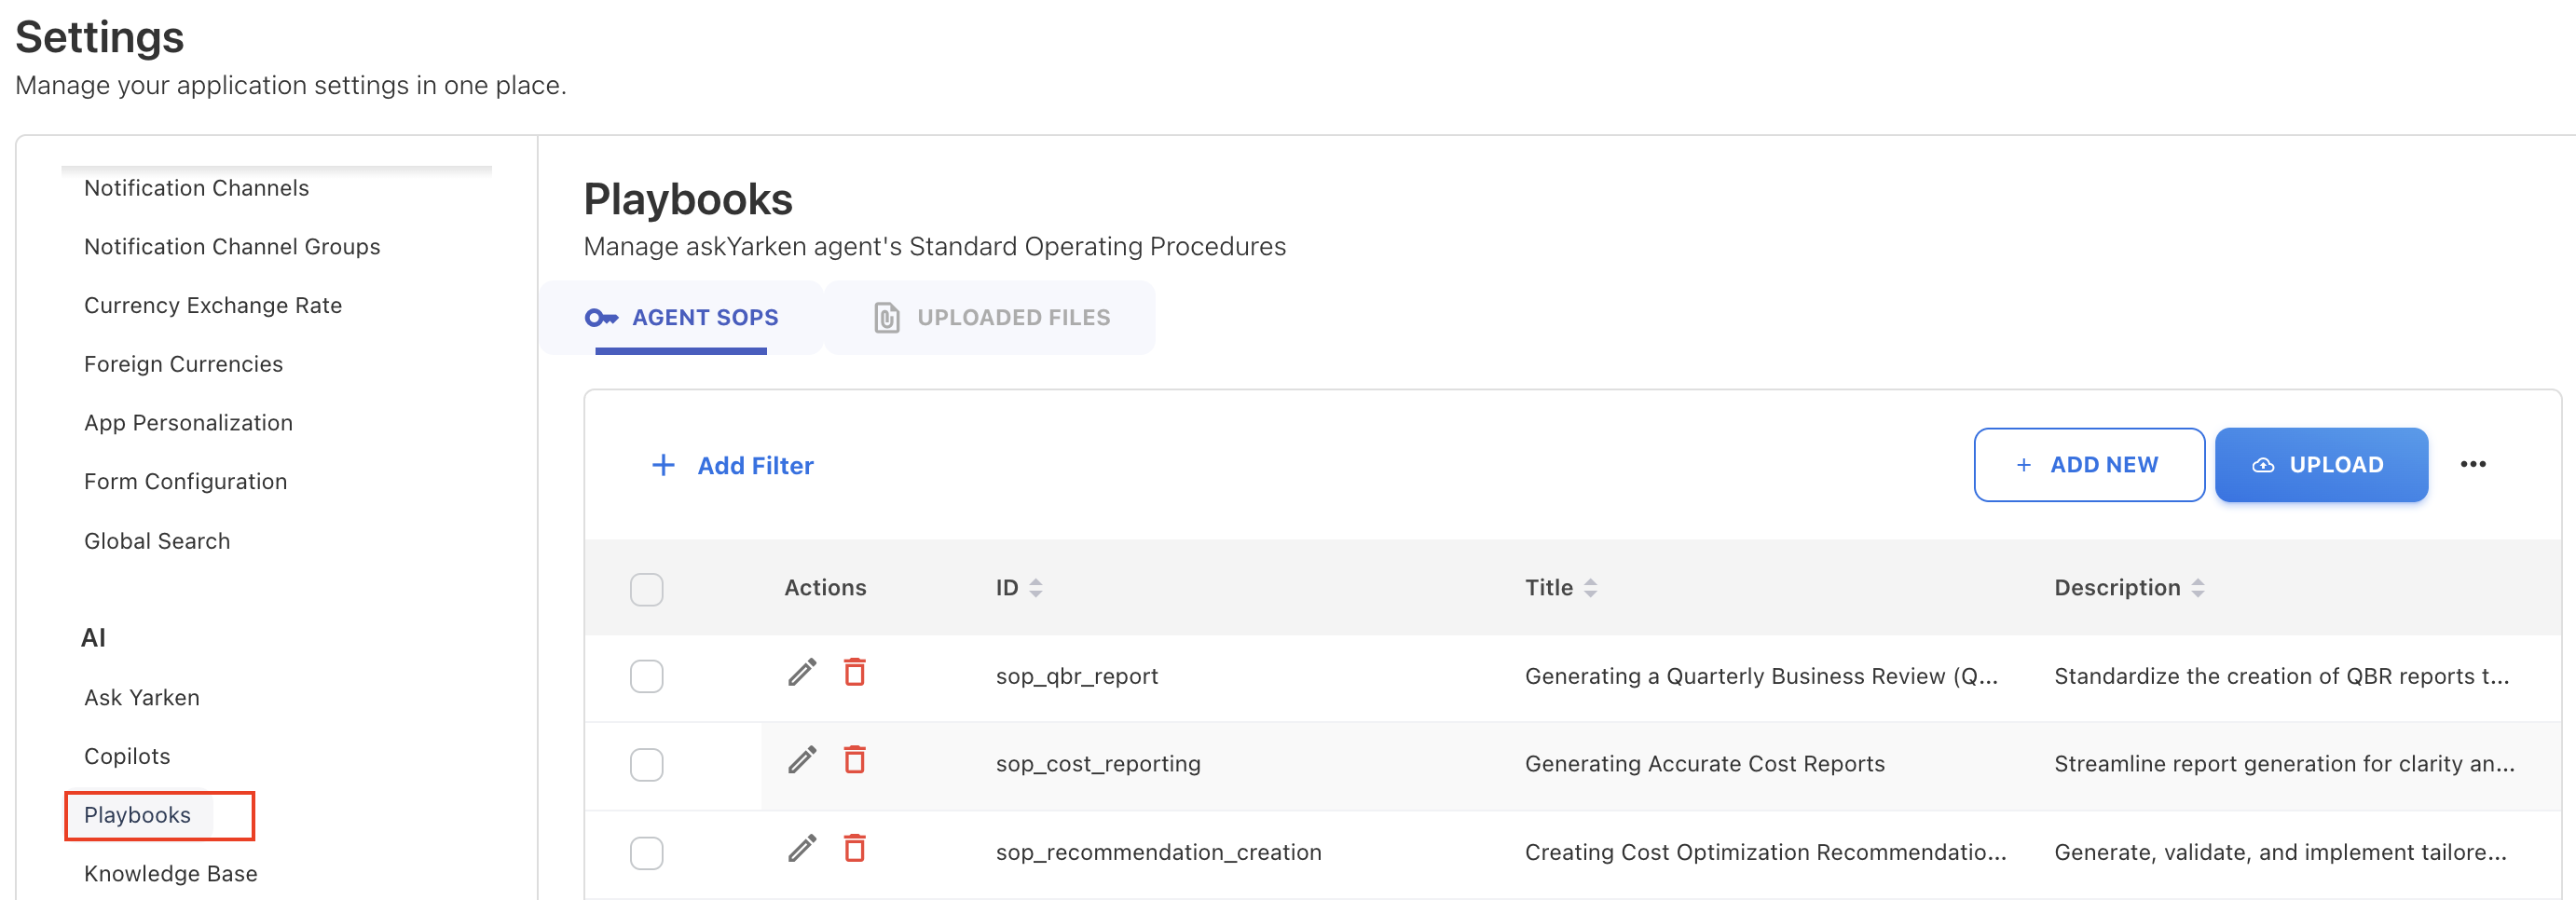Screen dimensions: 2576x900
Task: Open Knowledge Base in the sidebar
Action: coord(171,873)
